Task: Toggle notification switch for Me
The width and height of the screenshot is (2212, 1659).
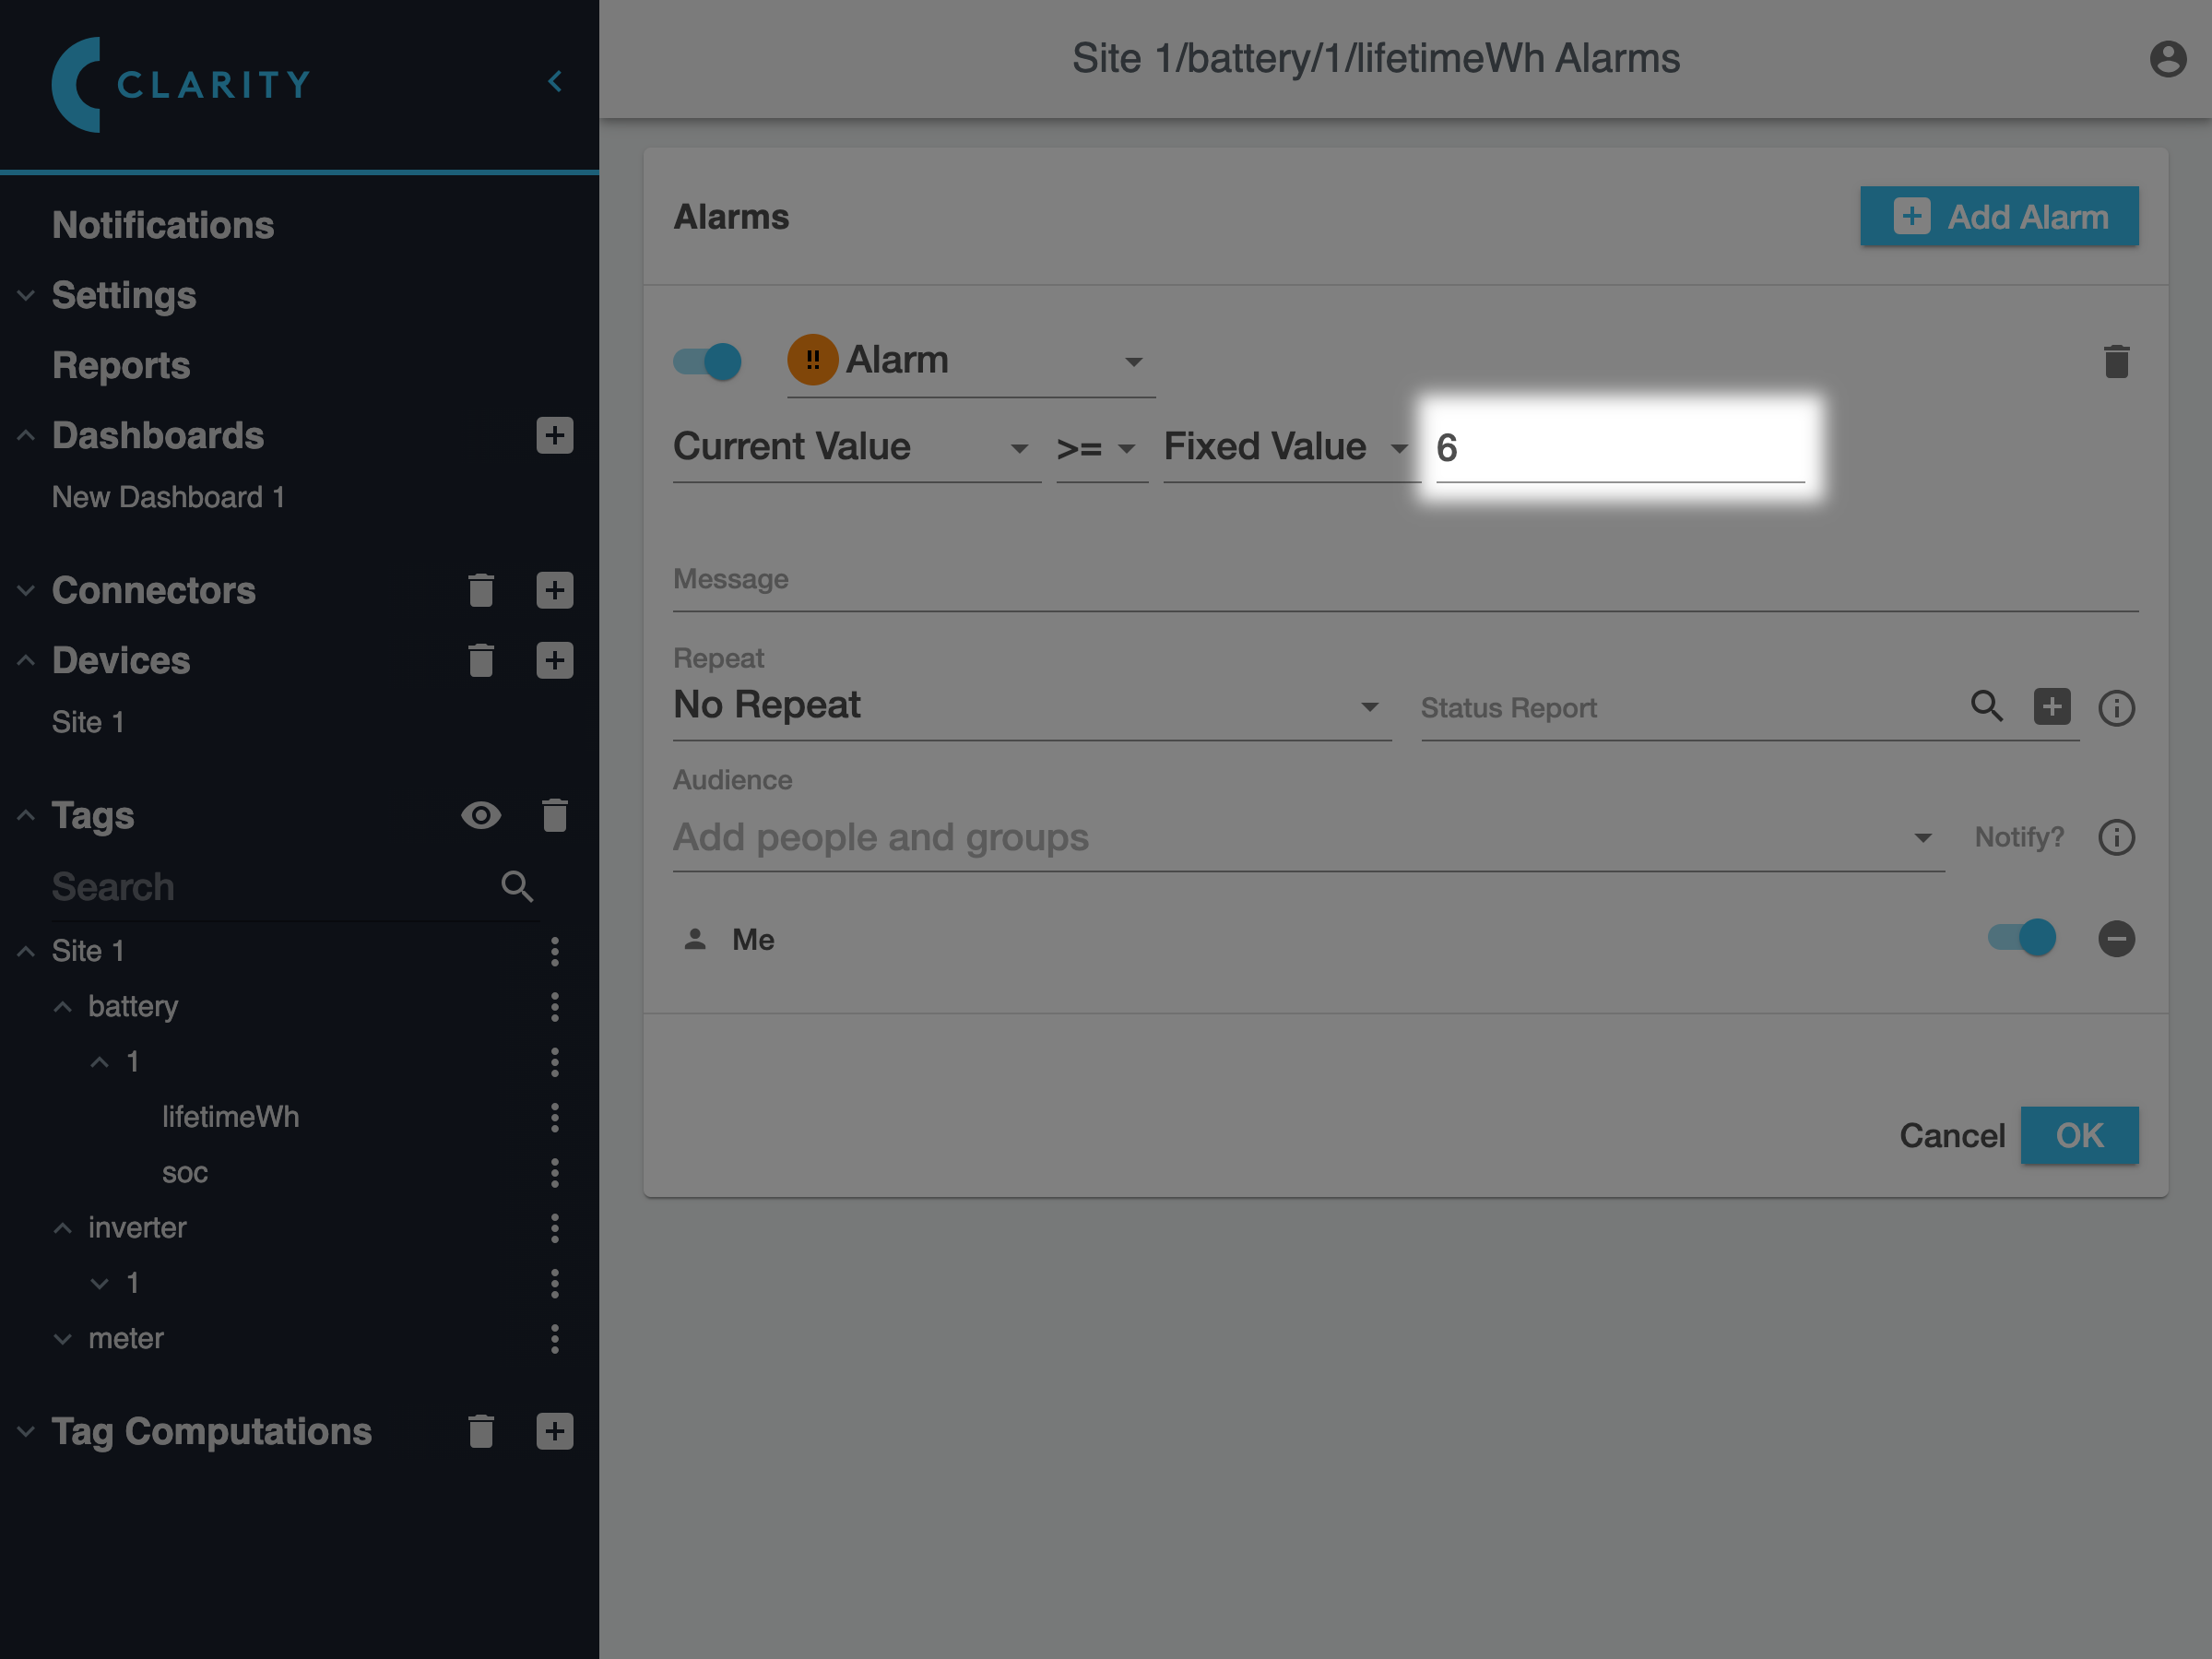Action: pos(2022,938)
